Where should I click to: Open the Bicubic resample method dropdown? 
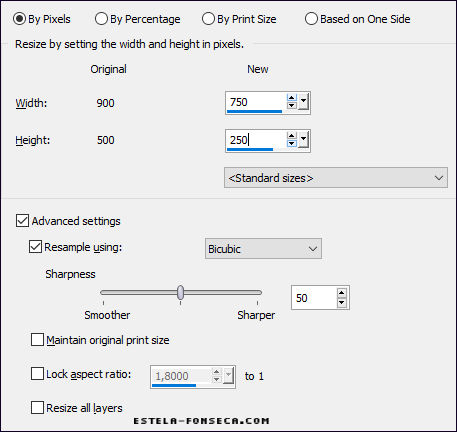point(263,249)
